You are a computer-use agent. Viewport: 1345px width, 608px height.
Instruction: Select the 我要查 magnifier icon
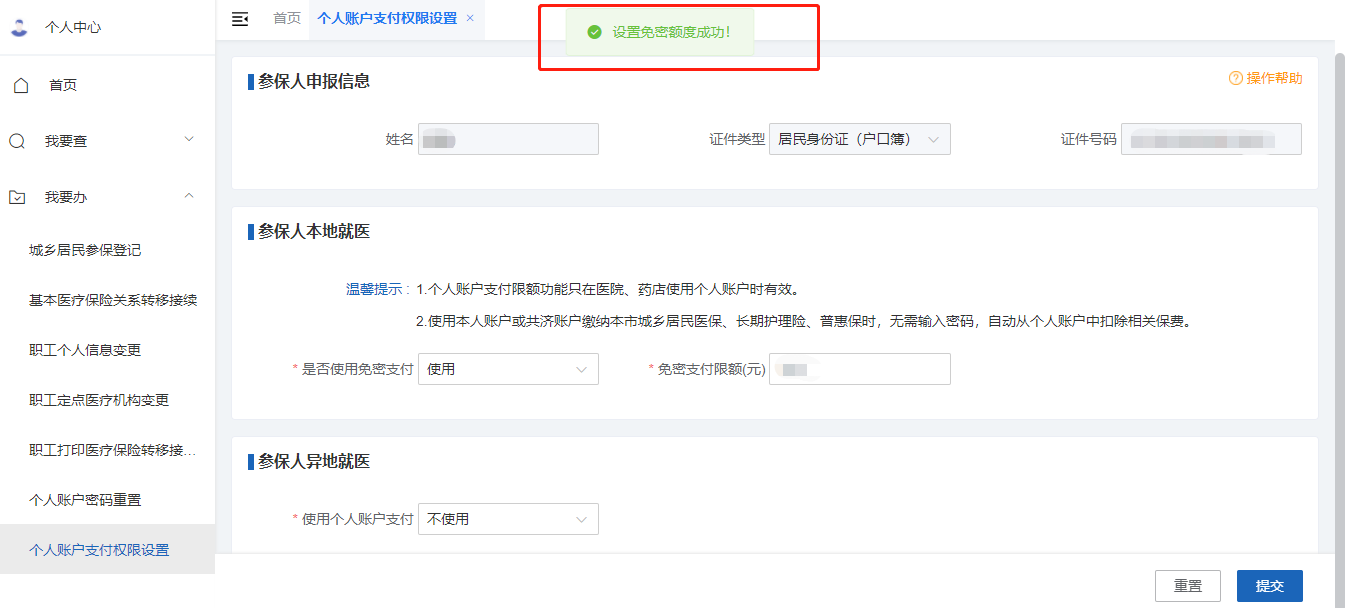click(x=16, y=140)
